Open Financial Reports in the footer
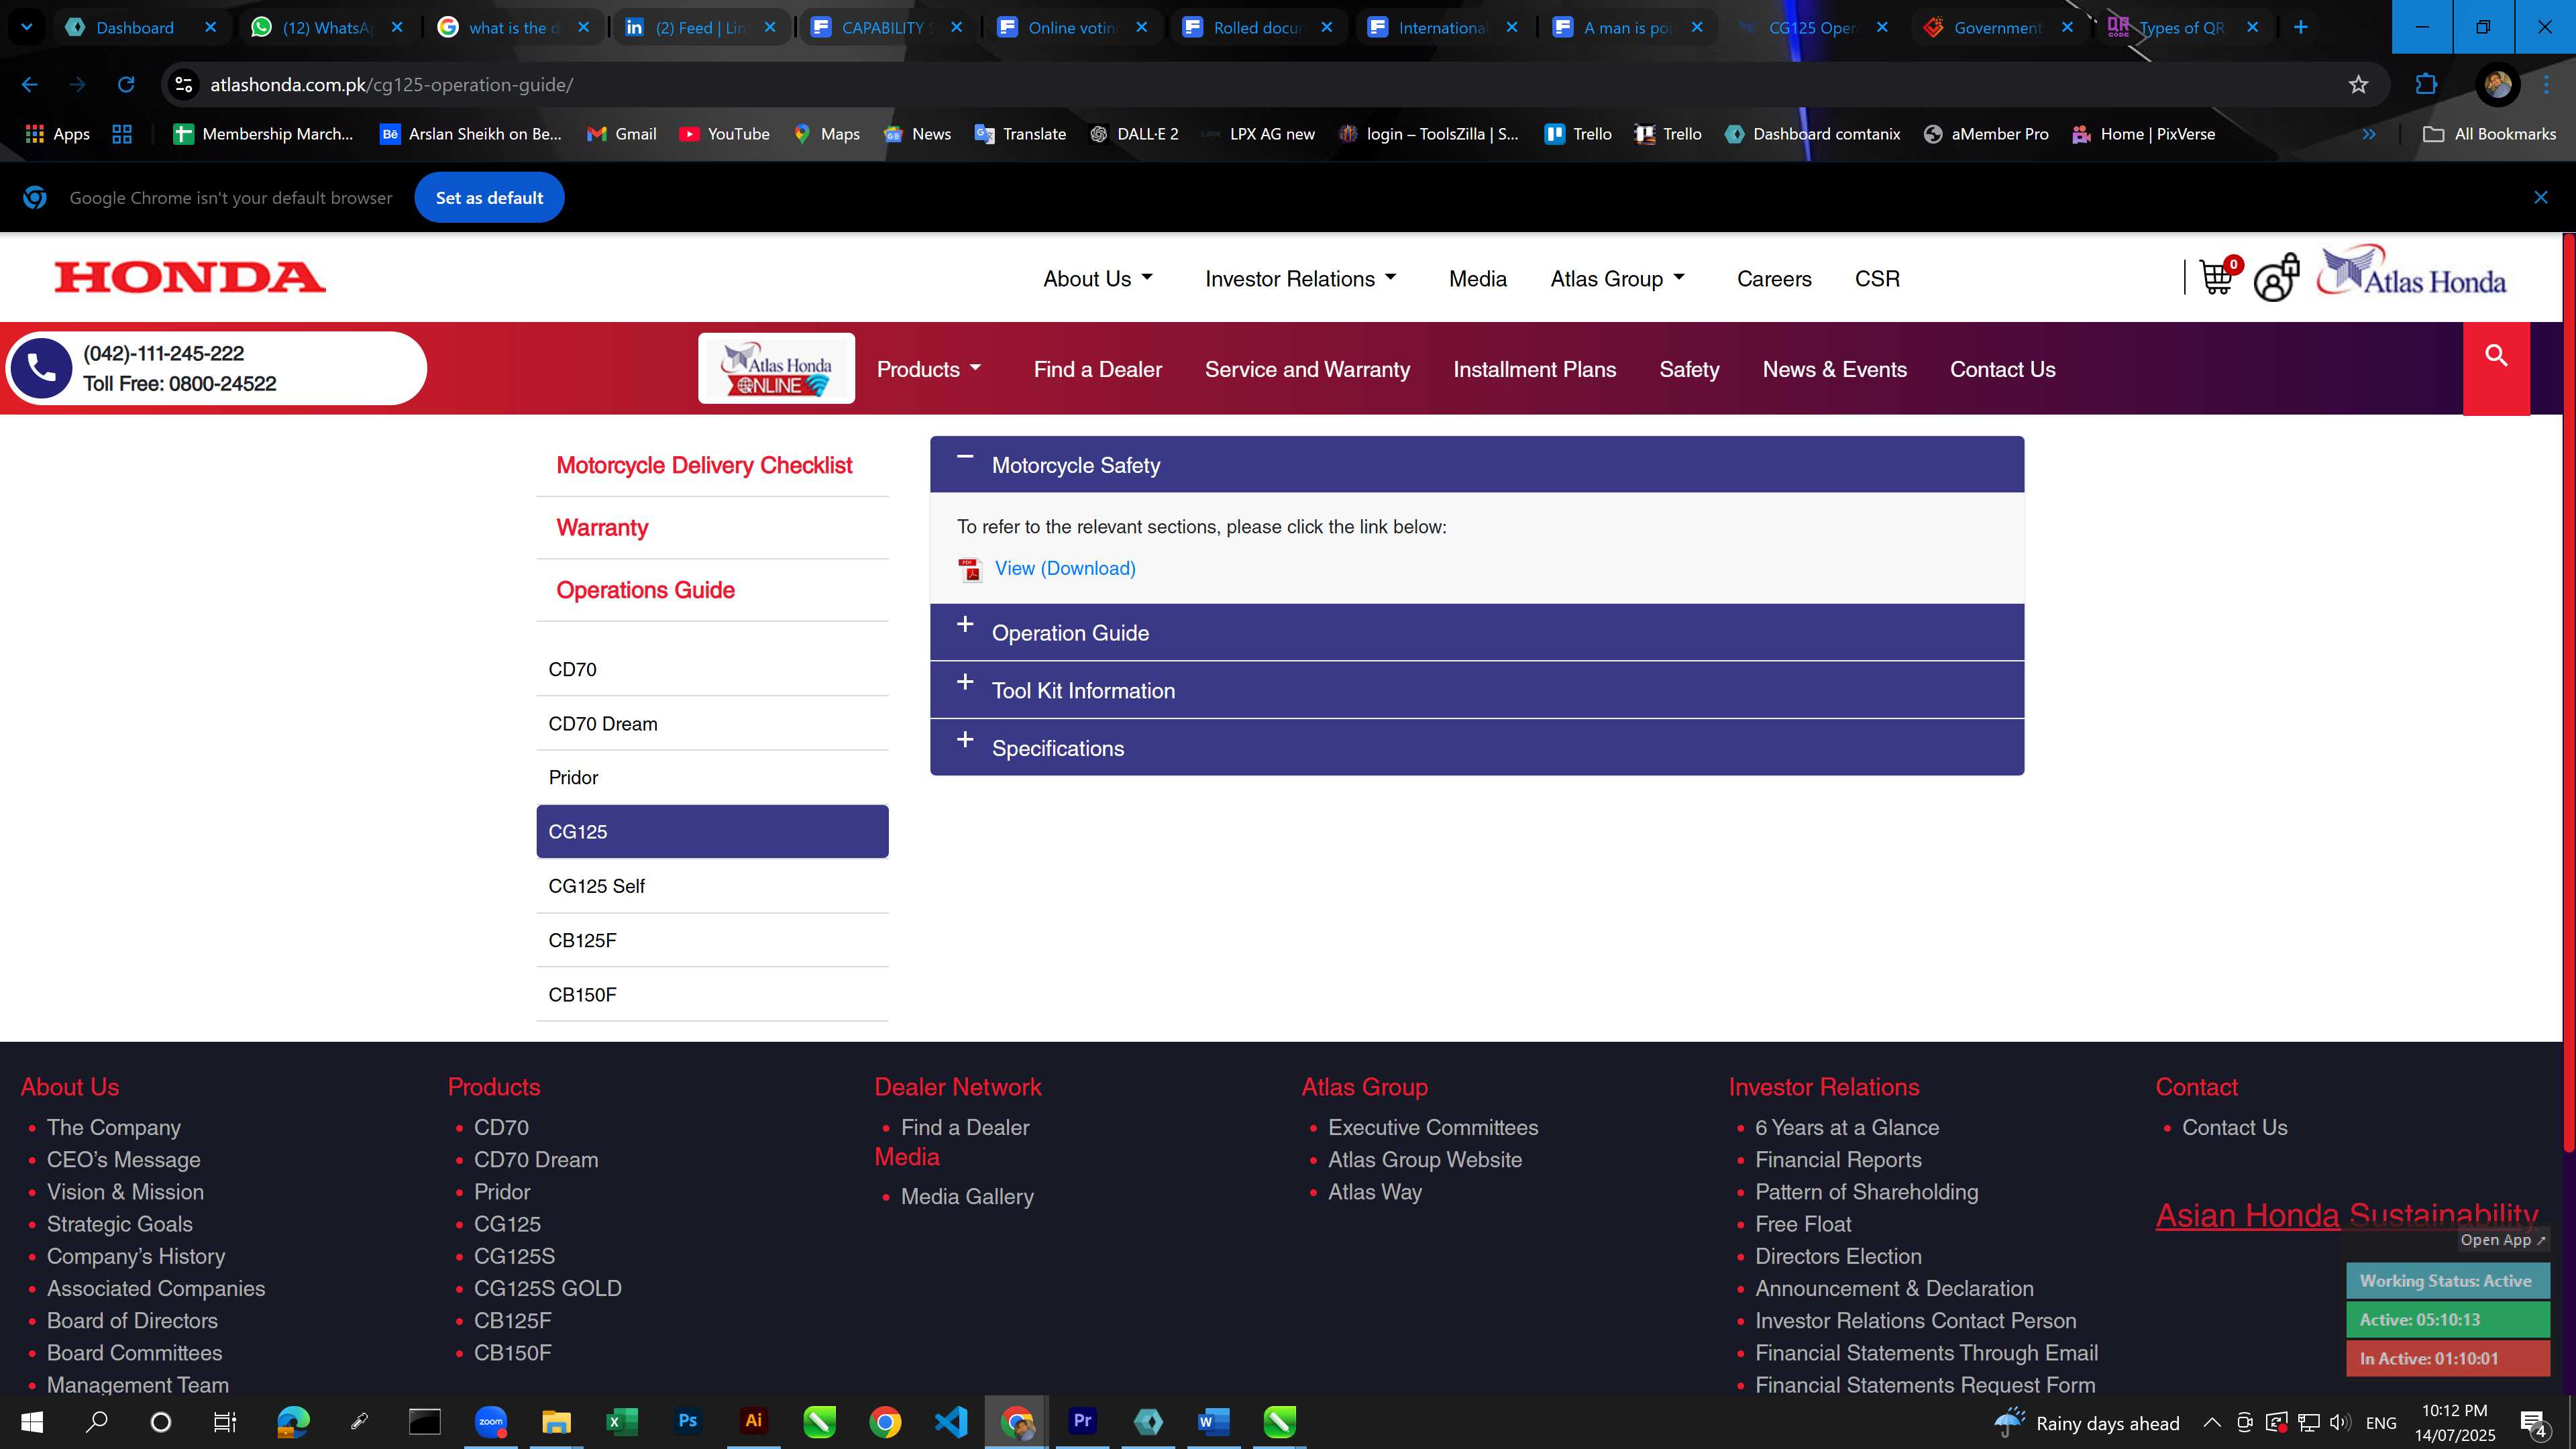 [x=1838, y=1159]
